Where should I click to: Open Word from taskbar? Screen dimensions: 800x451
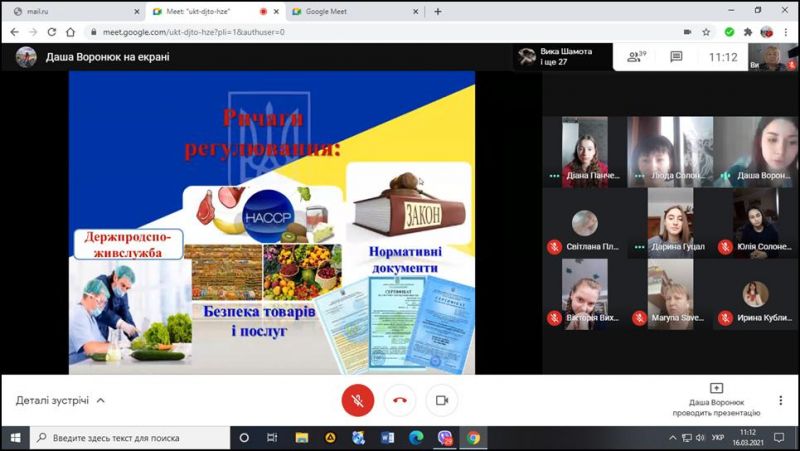(x=387, y=438)
